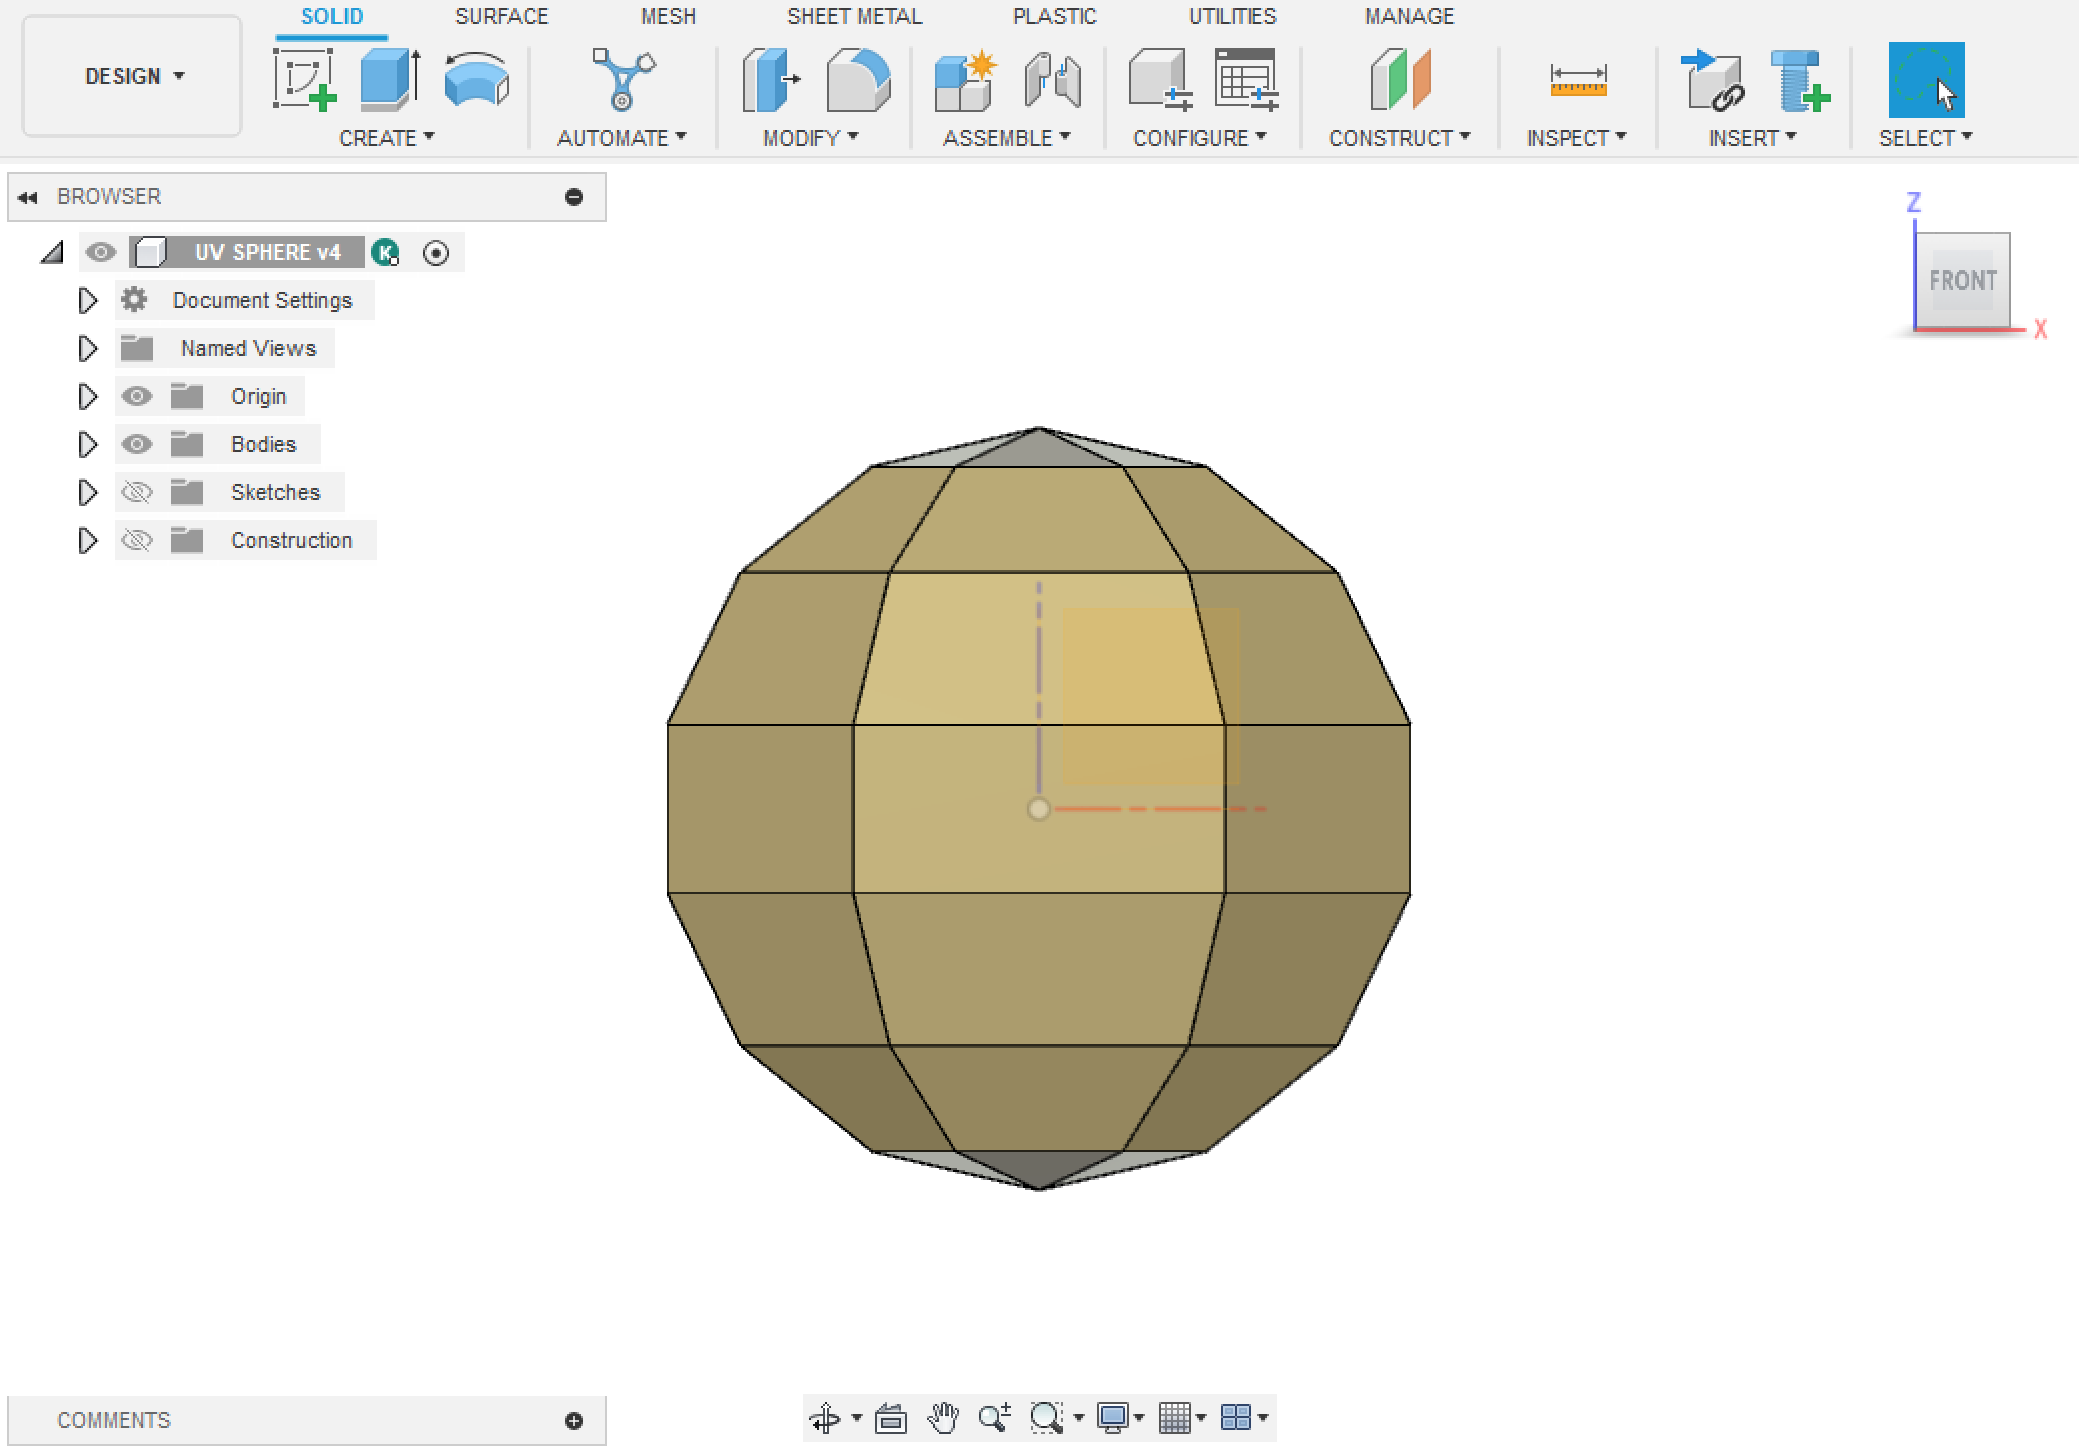The width and height of the screenshot is (2079, 1450).
Task: Open the ASSEMBLE dropdown menu
Action: [1007, 138]
